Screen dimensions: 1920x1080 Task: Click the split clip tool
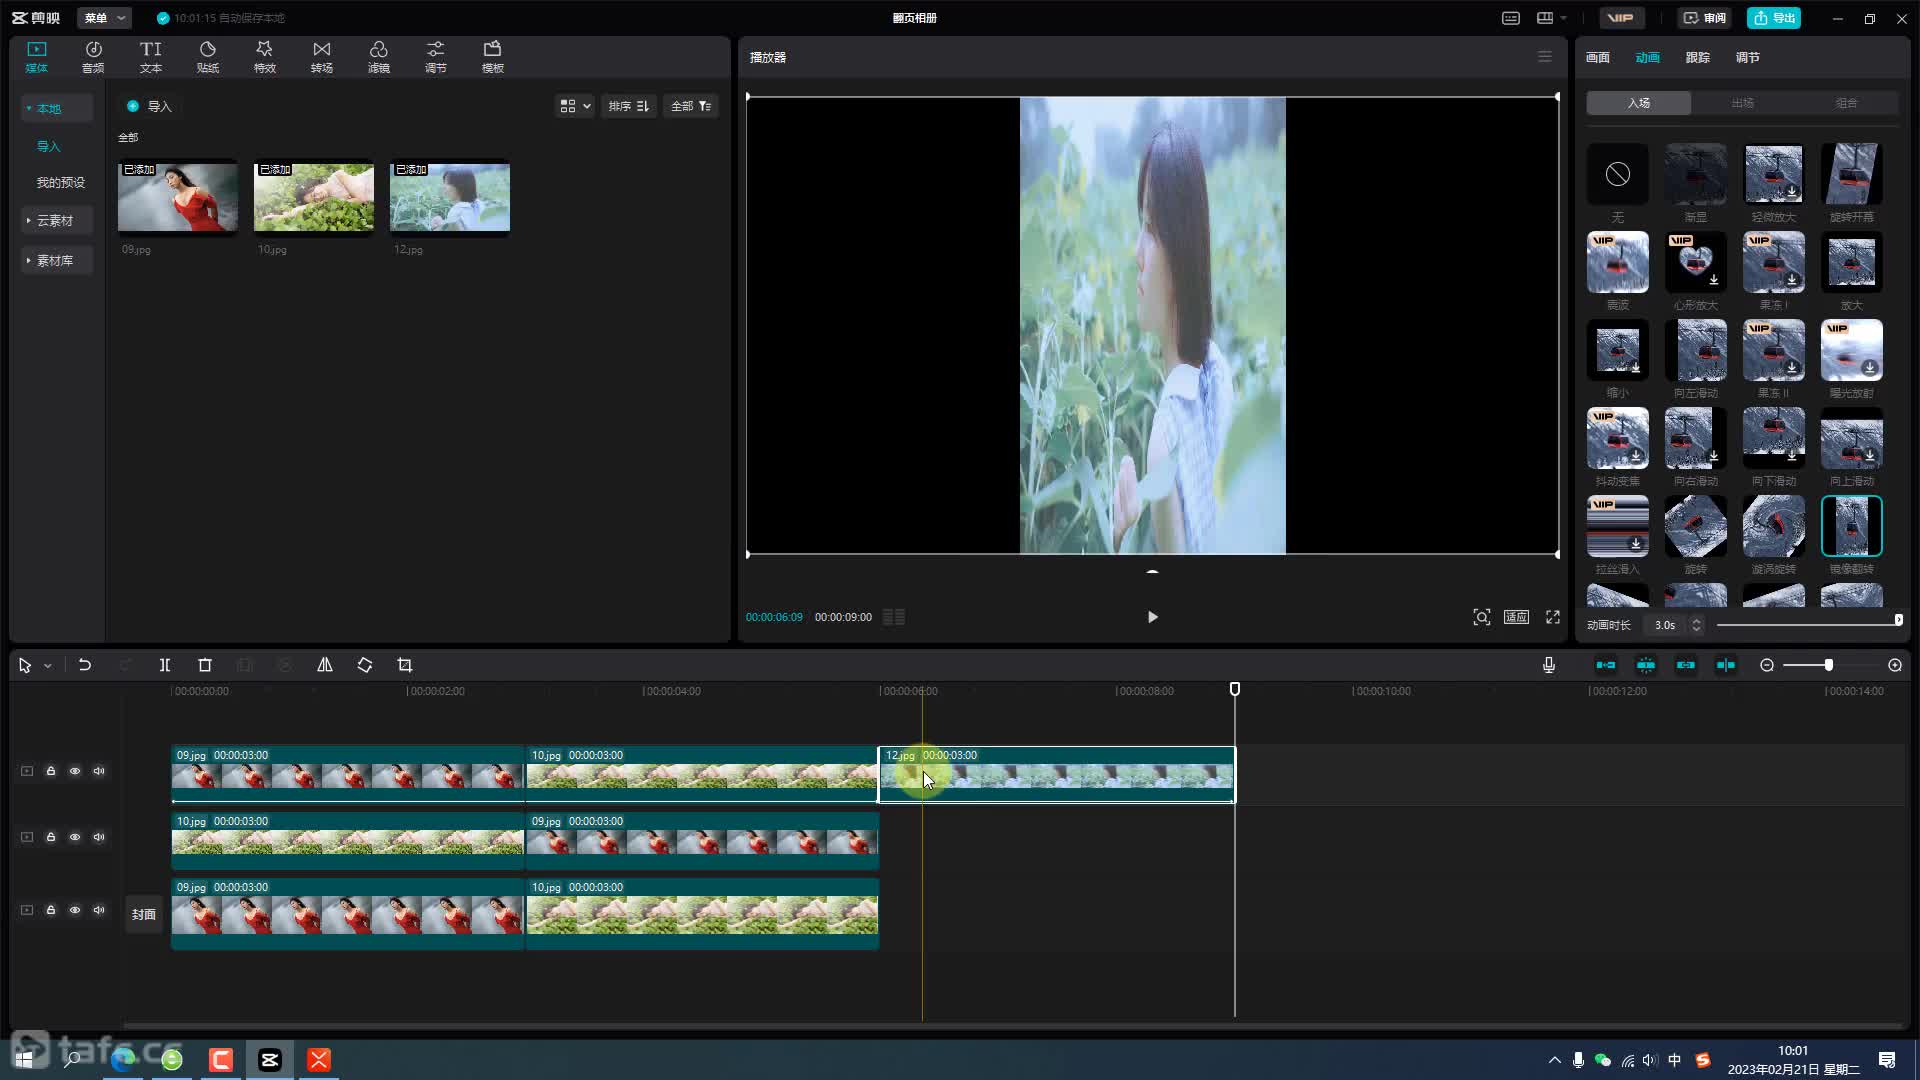[165, 665]
